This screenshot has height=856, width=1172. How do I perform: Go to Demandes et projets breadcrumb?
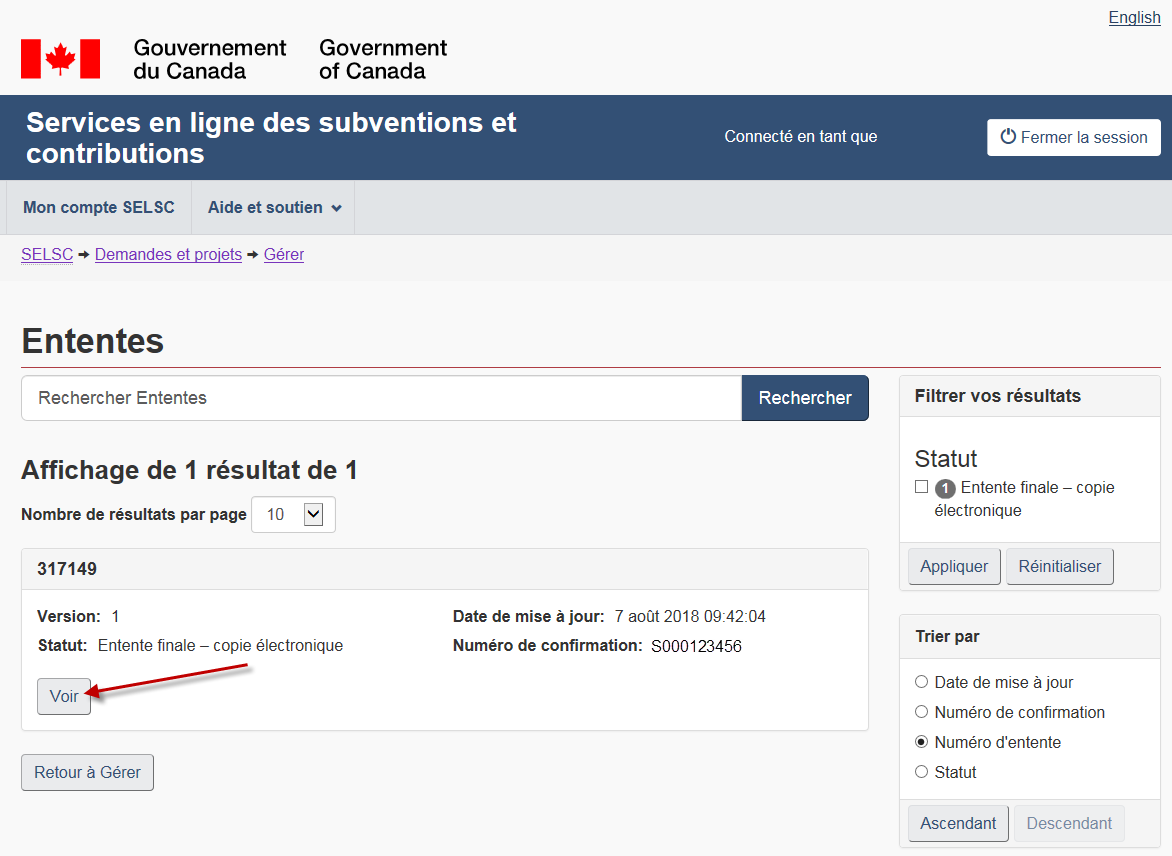(x=168, y=255)
